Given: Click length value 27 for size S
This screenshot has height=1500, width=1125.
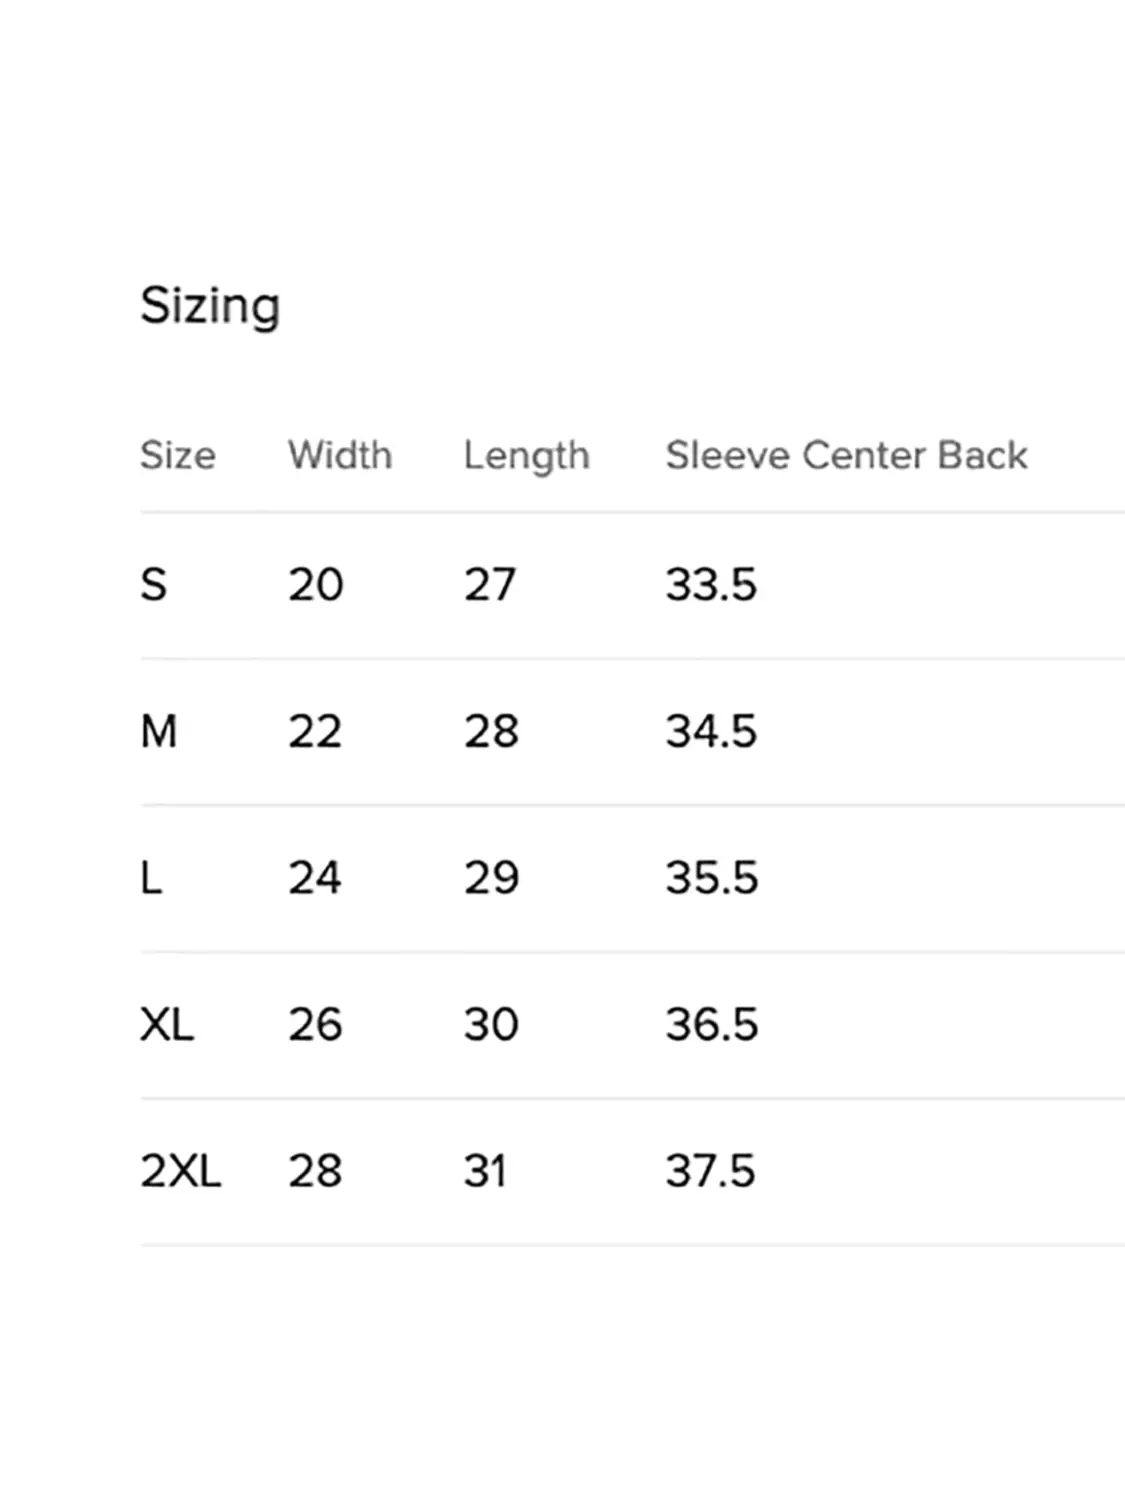Looking at the screenshot, I should 490,585.
